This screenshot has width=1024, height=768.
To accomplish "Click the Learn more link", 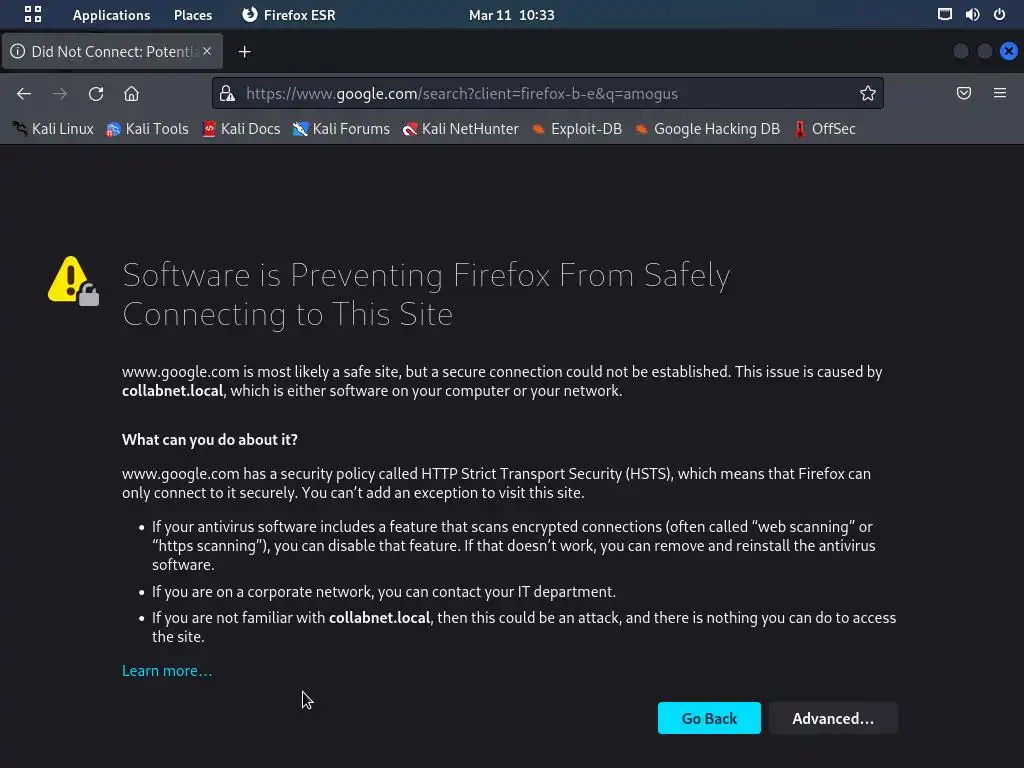I will tap(167, 671).
